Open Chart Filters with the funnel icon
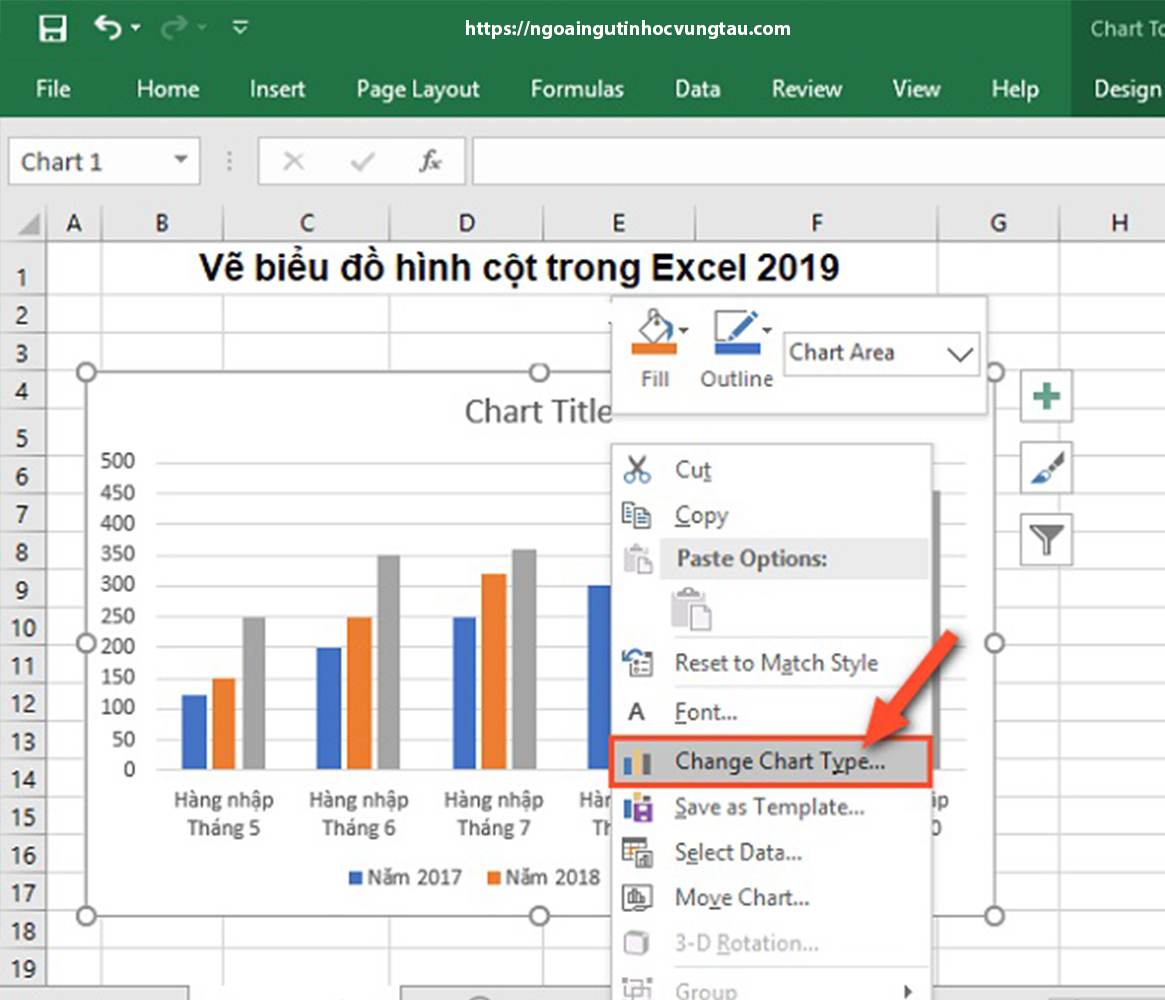This screenshot has height=1000, width=1165. pos(1045,539)
